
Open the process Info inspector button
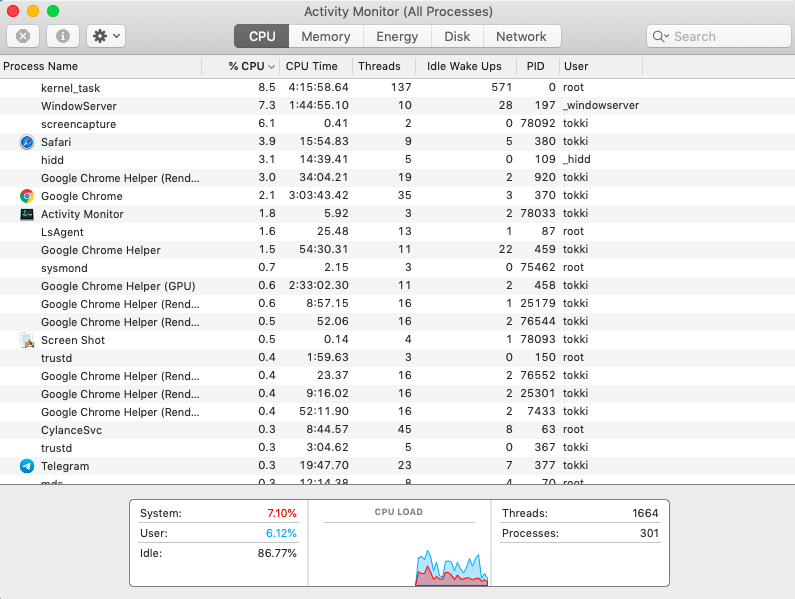click(63, 36)
